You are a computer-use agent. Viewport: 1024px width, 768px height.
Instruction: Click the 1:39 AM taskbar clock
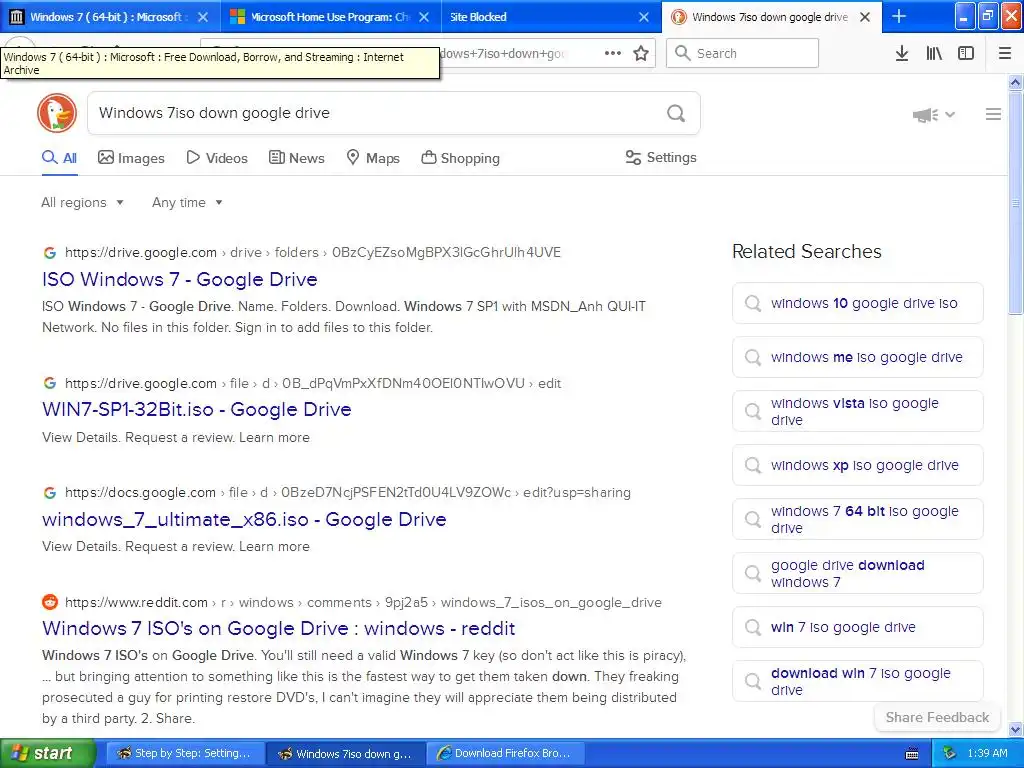pos(987,754)
